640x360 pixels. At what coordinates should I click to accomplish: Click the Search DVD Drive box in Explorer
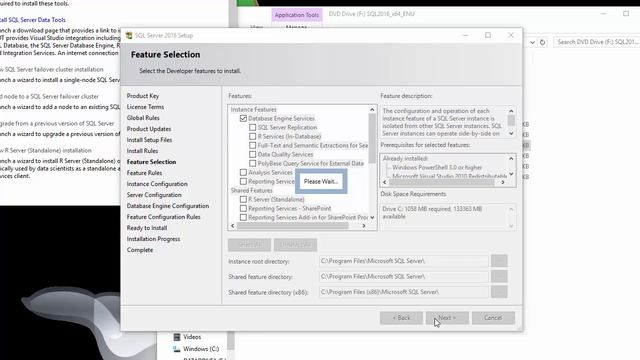click(x=597, y=42)
